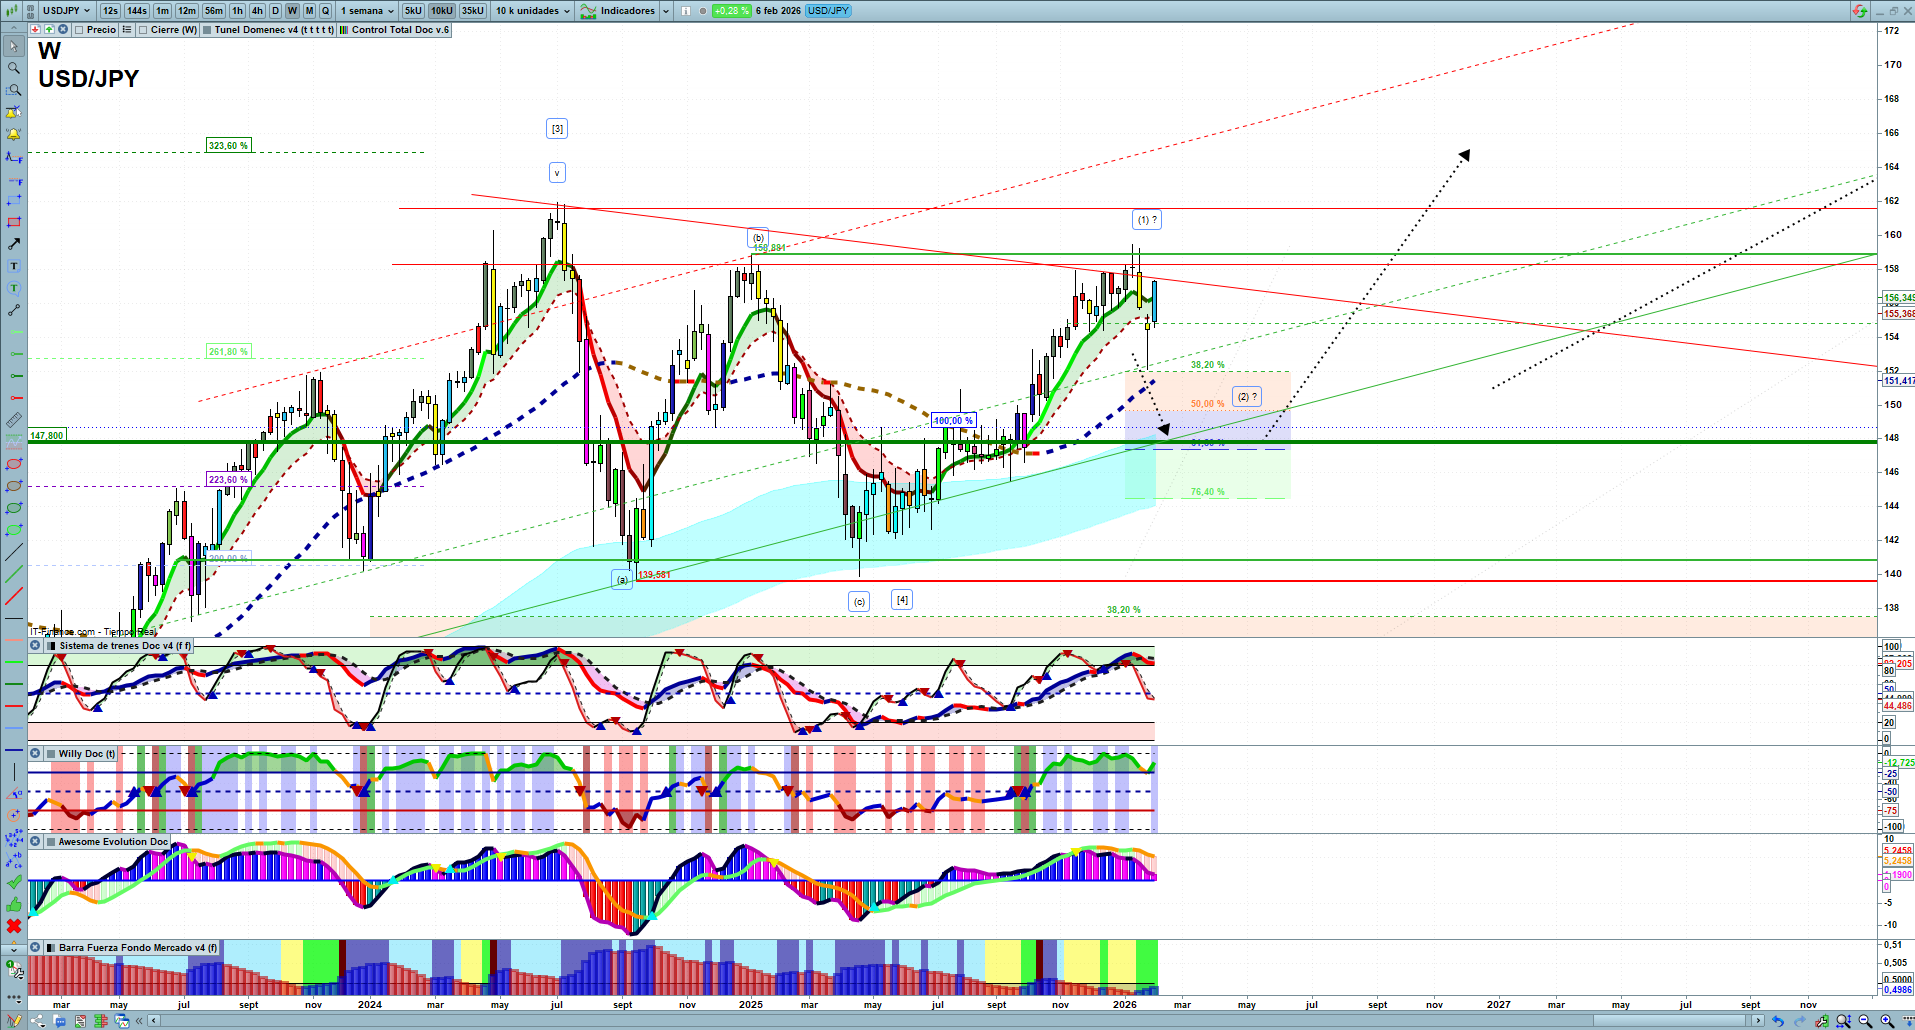Screen dimensions: 1915x1030
Task: Expand the 10 k unidades dropdown
Action: coord(533,11)
